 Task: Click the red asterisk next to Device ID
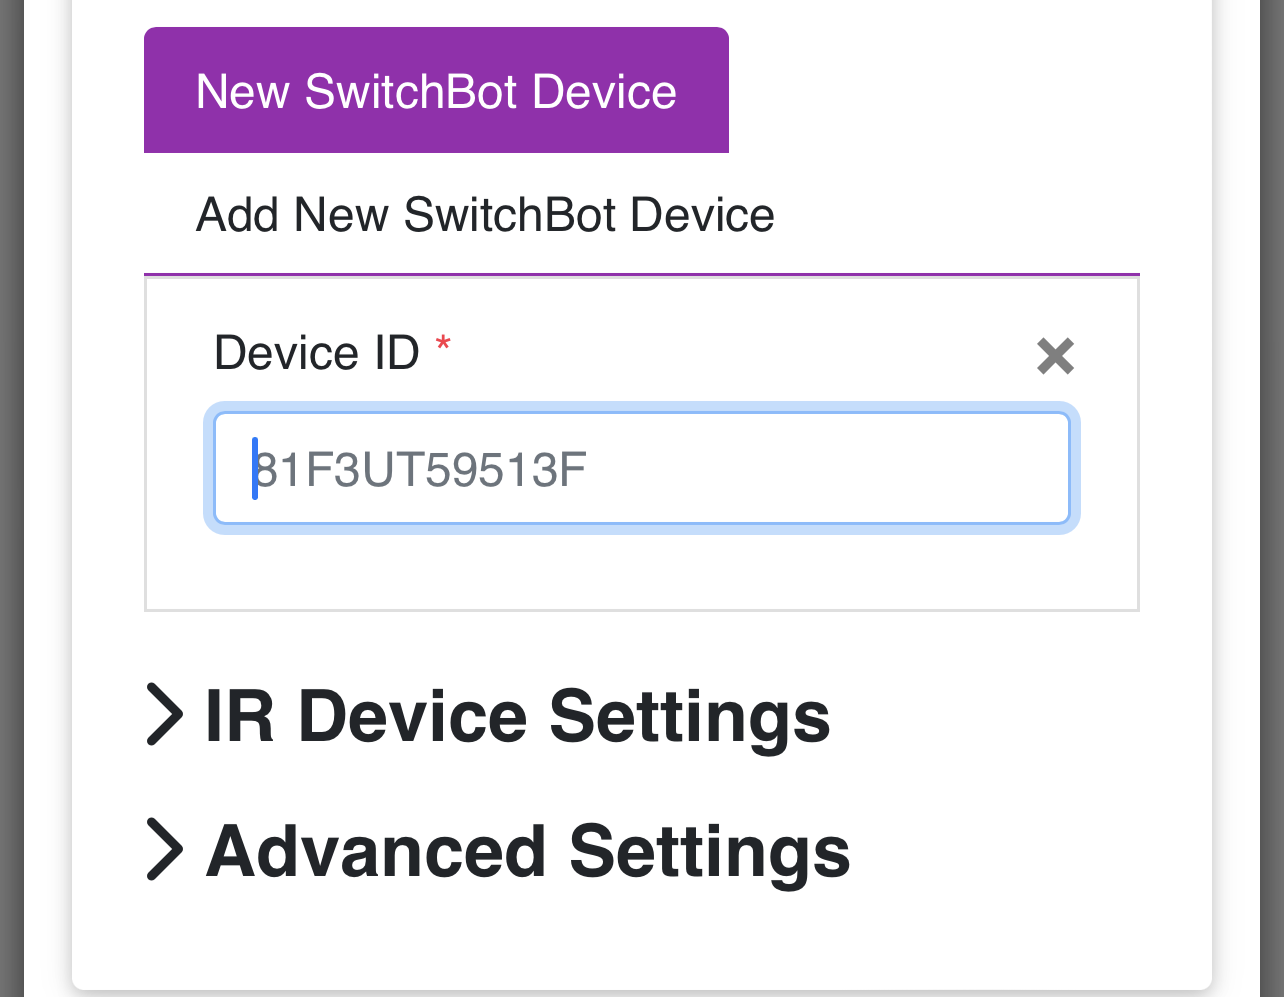(x=443, y=345)
